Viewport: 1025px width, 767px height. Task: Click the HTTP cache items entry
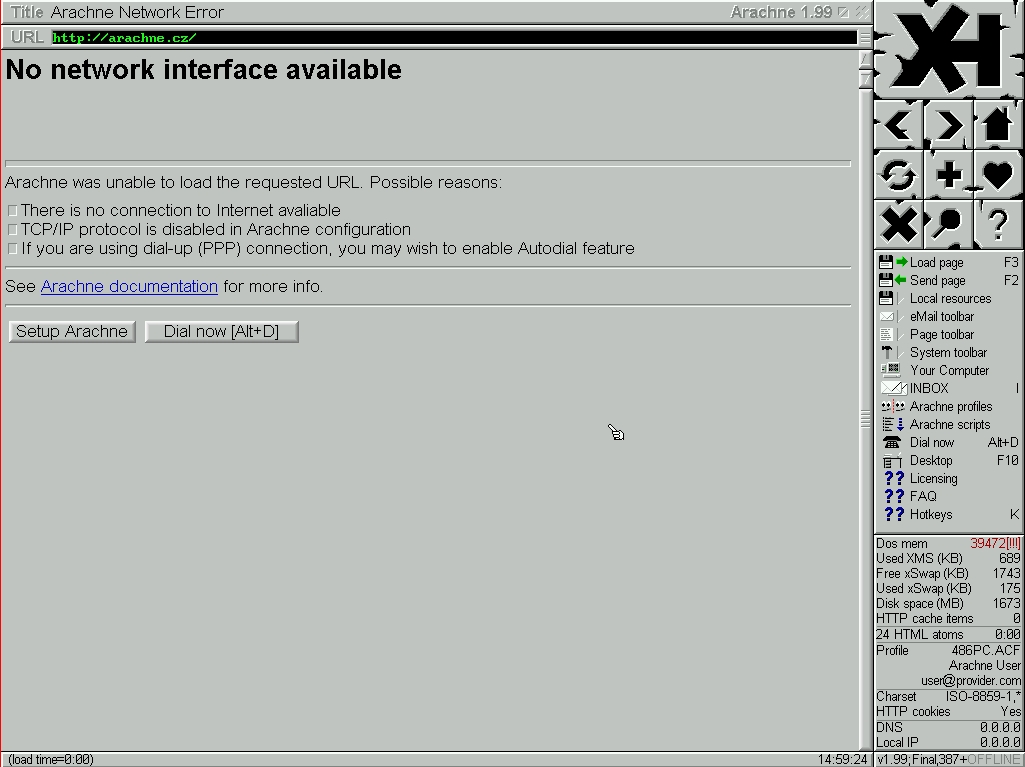(x=949, y=619)
